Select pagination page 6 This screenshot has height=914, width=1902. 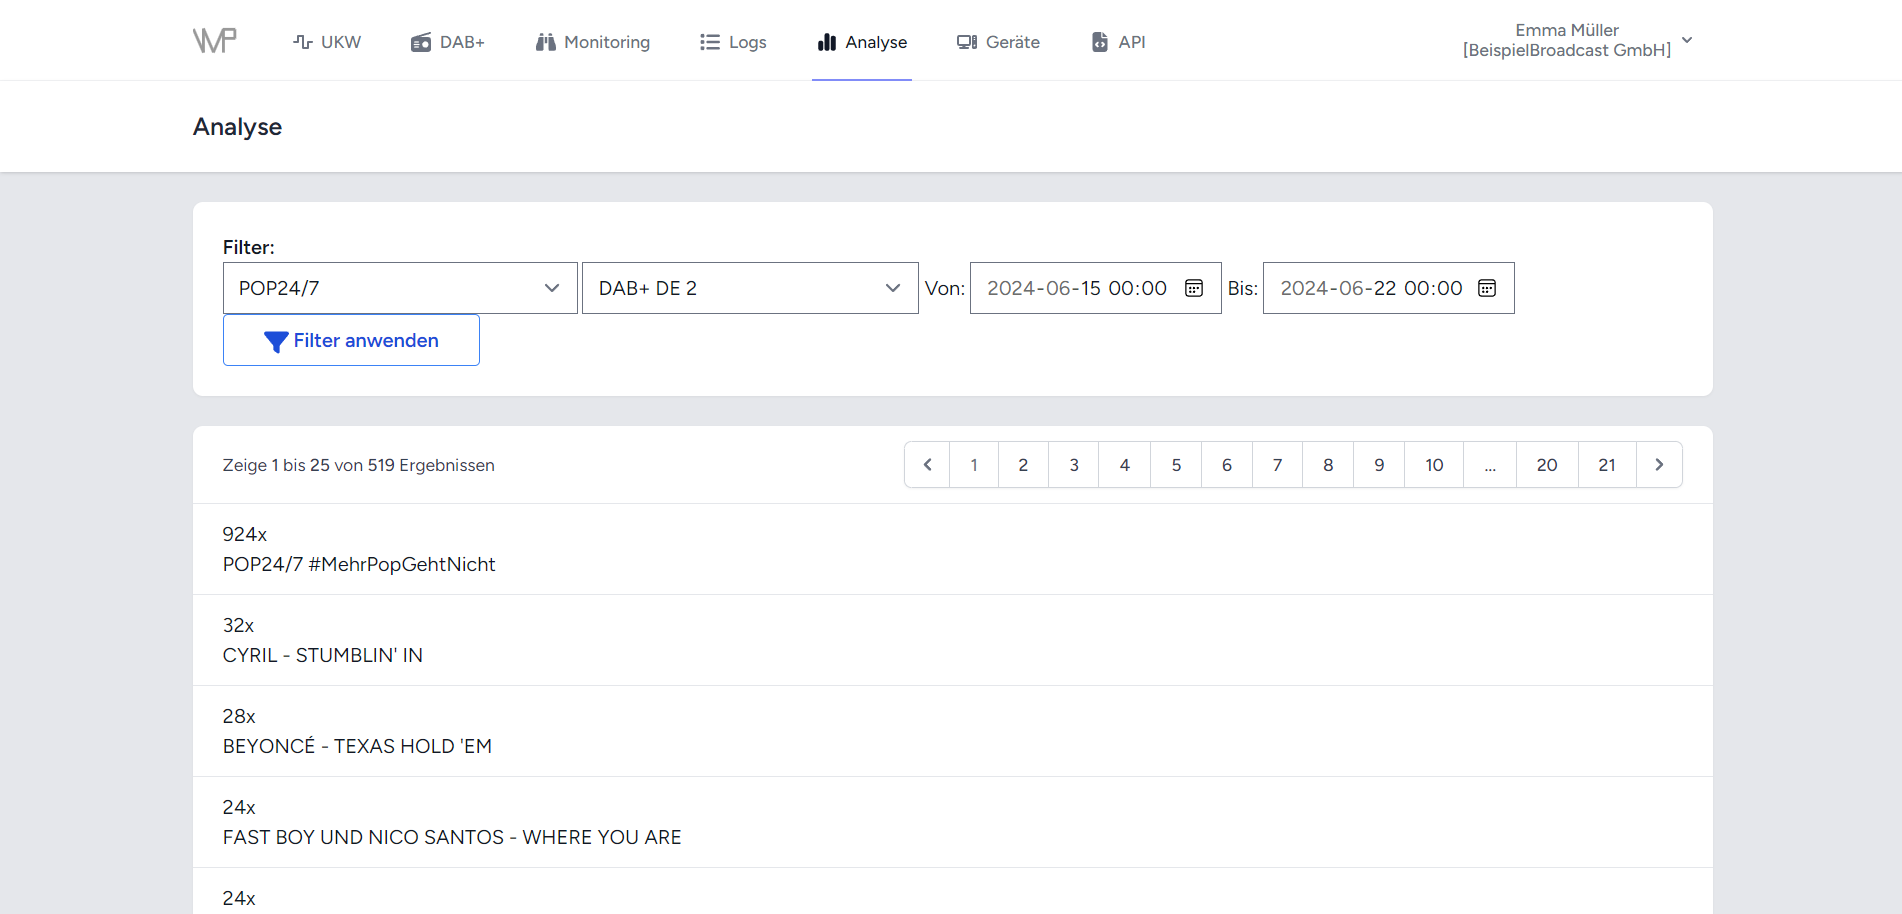point(1227,465)
